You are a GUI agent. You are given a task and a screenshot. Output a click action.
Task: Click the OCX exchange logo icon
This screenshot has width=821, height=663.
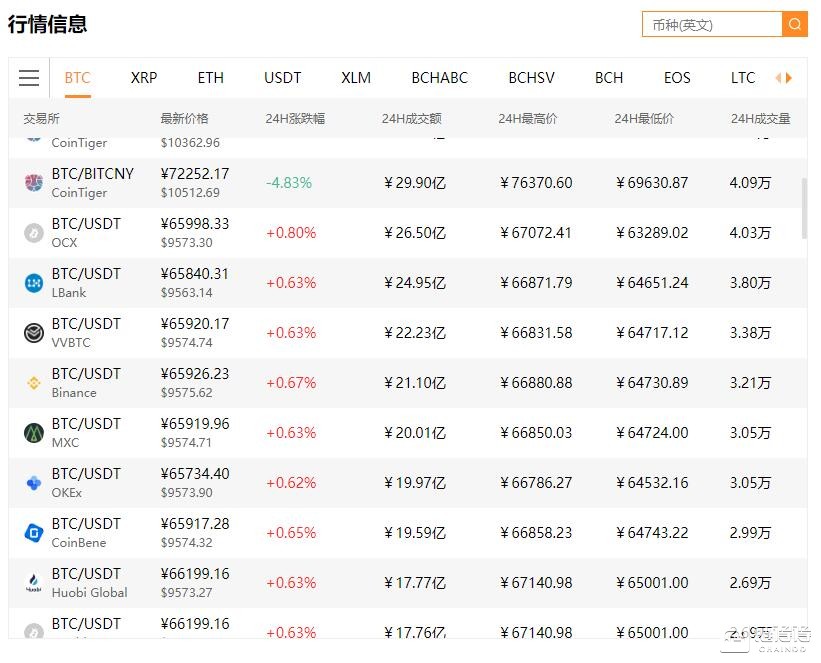34,233
